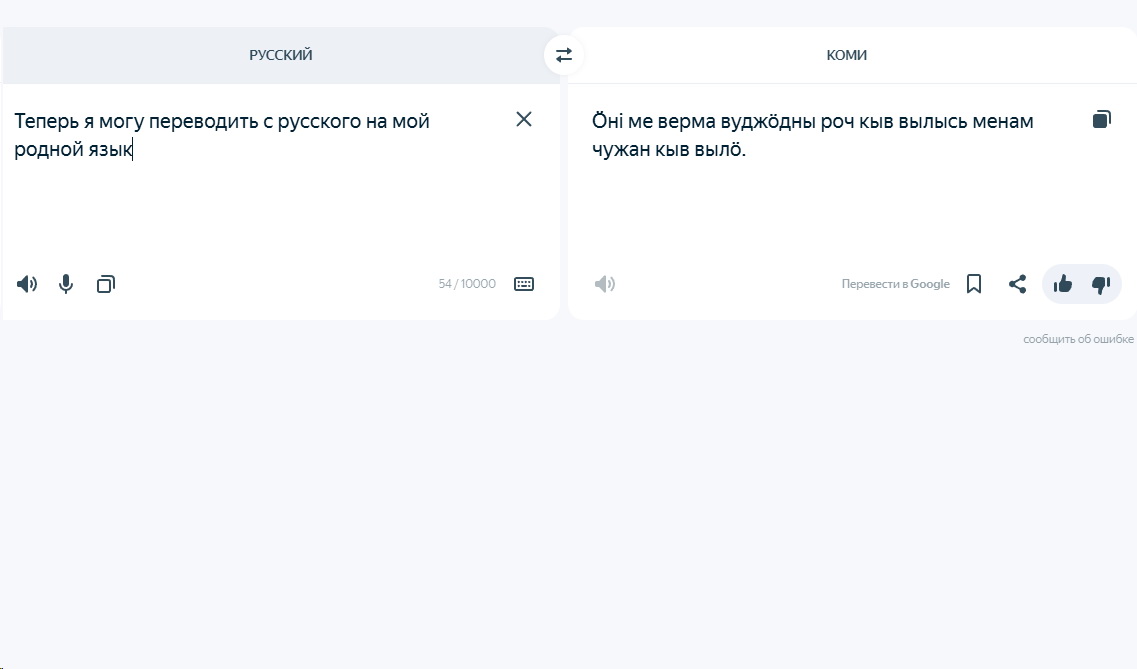Rate the translation with thumbs up
Image resolution: width=1137 pixels, height=669 pixels.
click(x=1063, y=284)
